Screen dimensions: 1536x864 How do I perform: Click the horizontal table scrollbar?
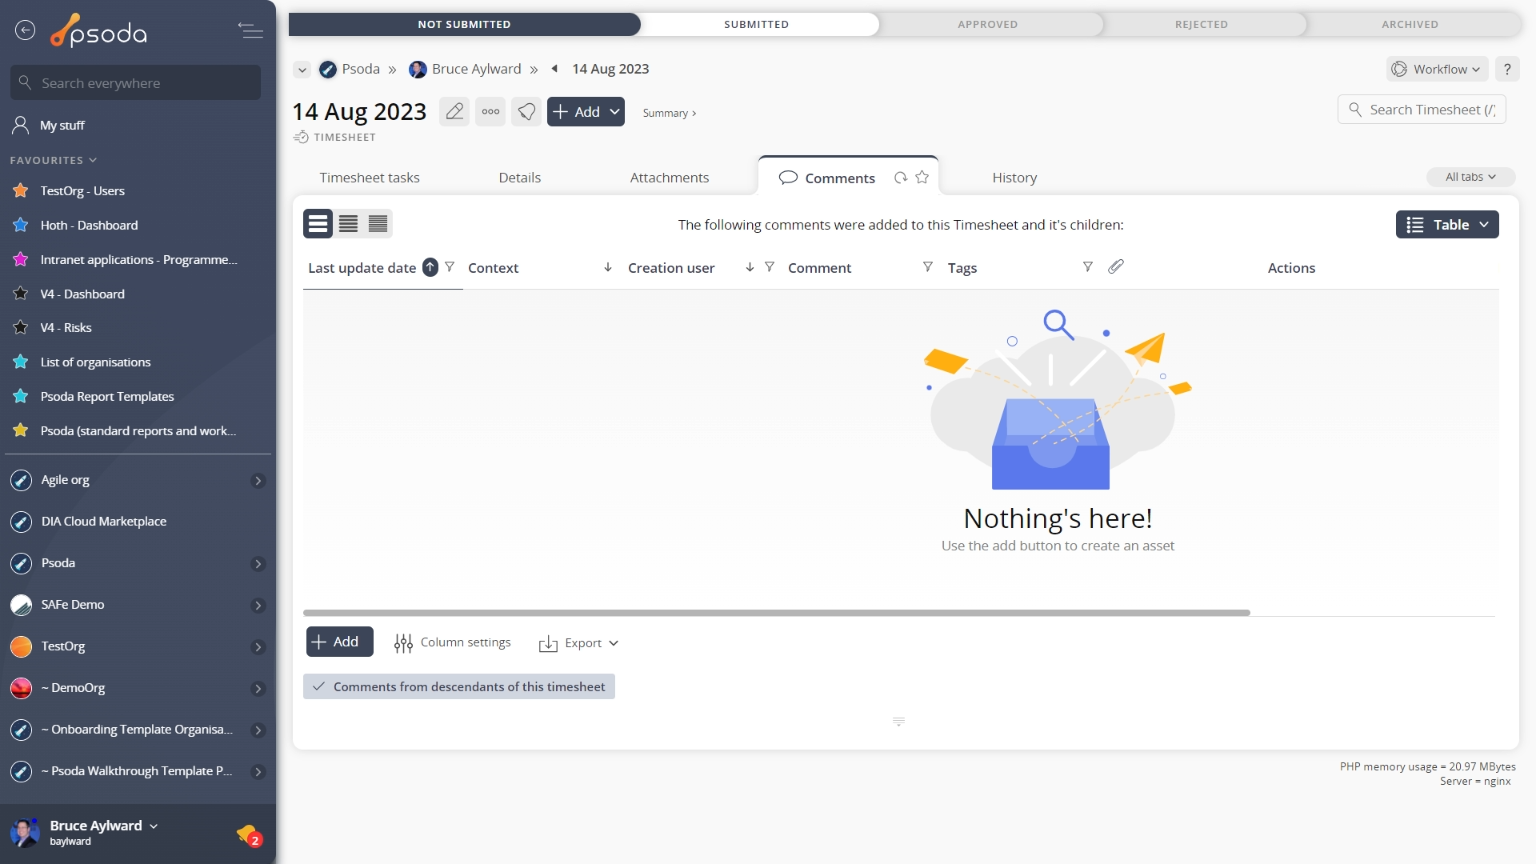[x=776, y=613]
